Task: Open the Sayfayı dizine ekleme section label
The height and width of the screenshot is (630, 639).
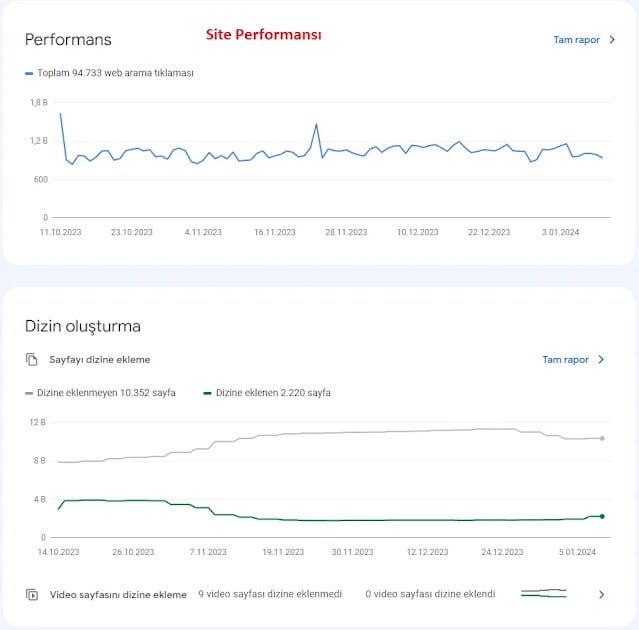Action: (x=100, y=359)
